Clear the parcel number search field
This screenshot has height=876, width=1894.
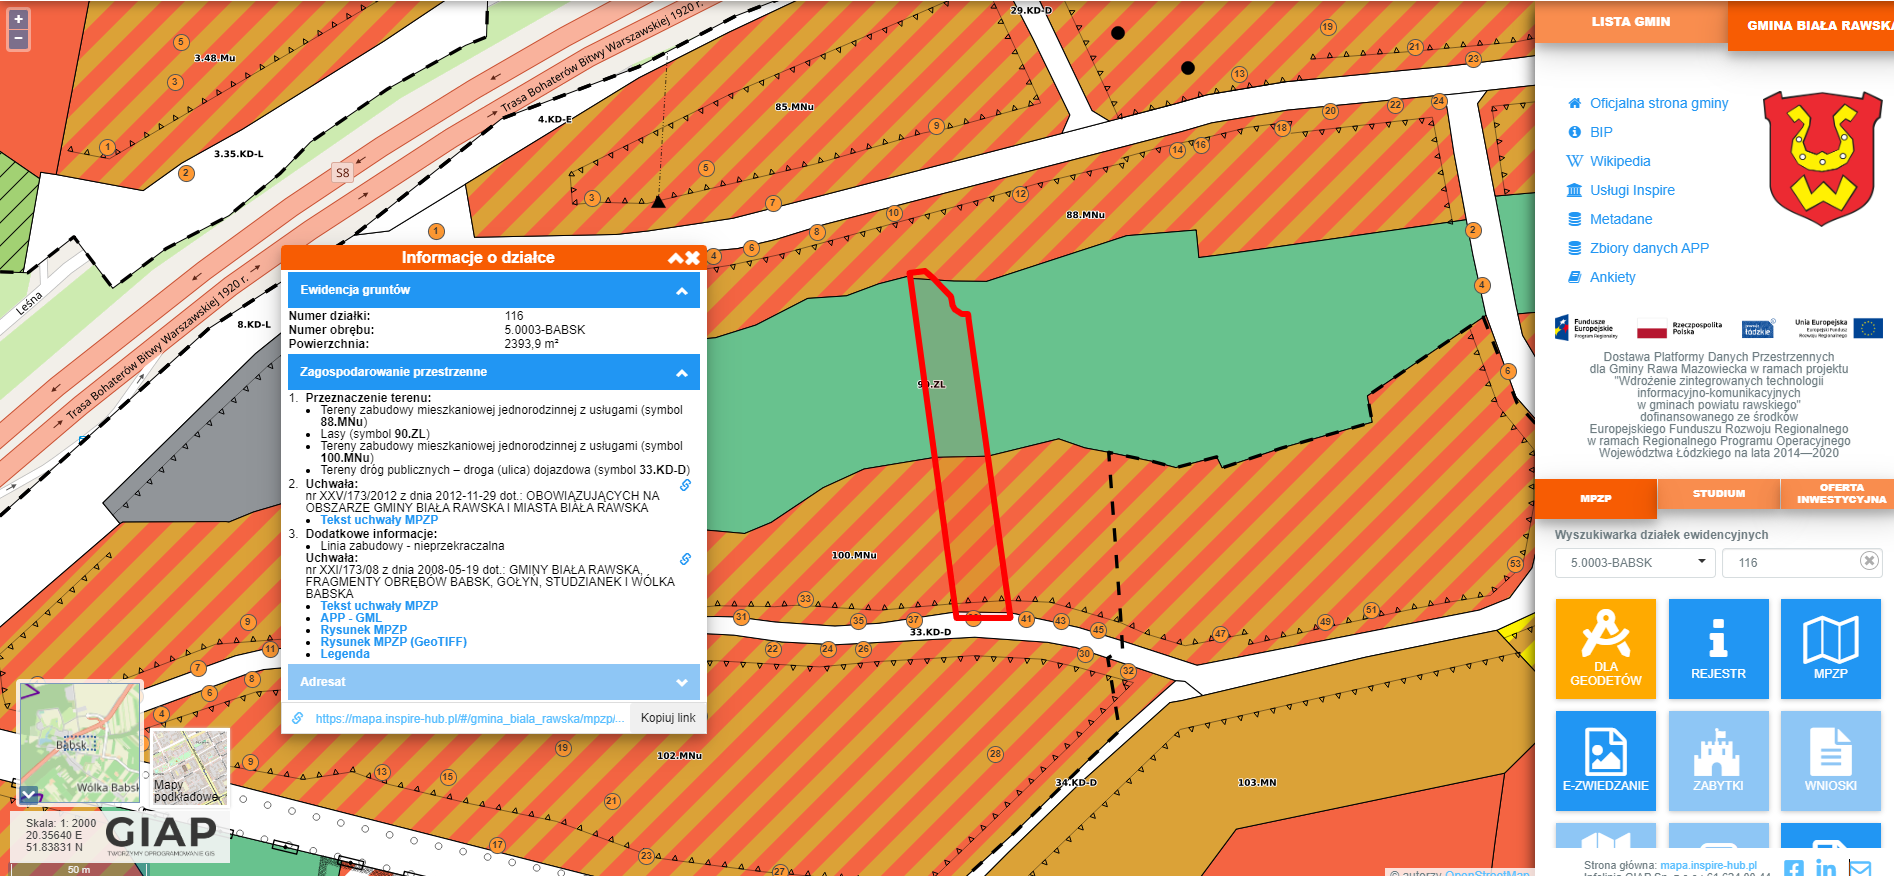click(1868, 561)
